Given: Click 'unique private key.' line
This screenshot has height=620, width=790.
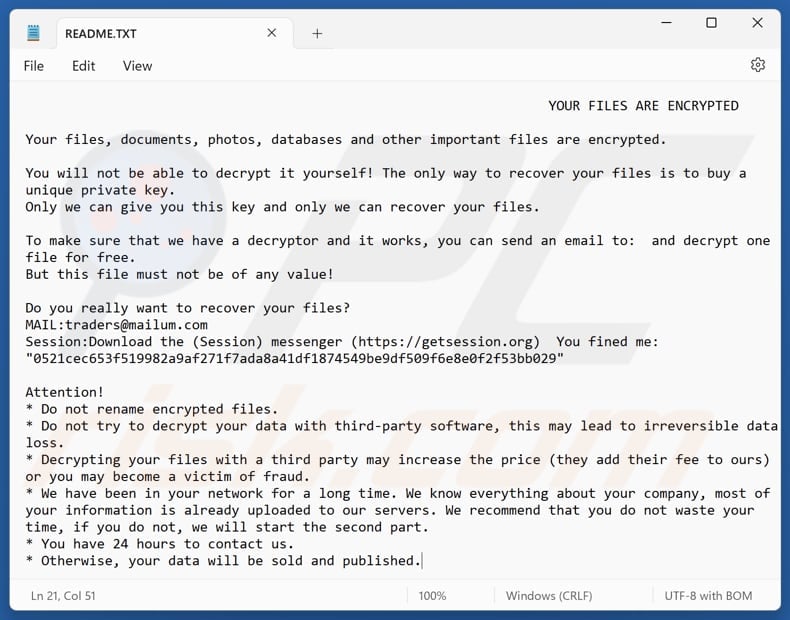Looking at the screenshot, I should [x=100, y=190].
